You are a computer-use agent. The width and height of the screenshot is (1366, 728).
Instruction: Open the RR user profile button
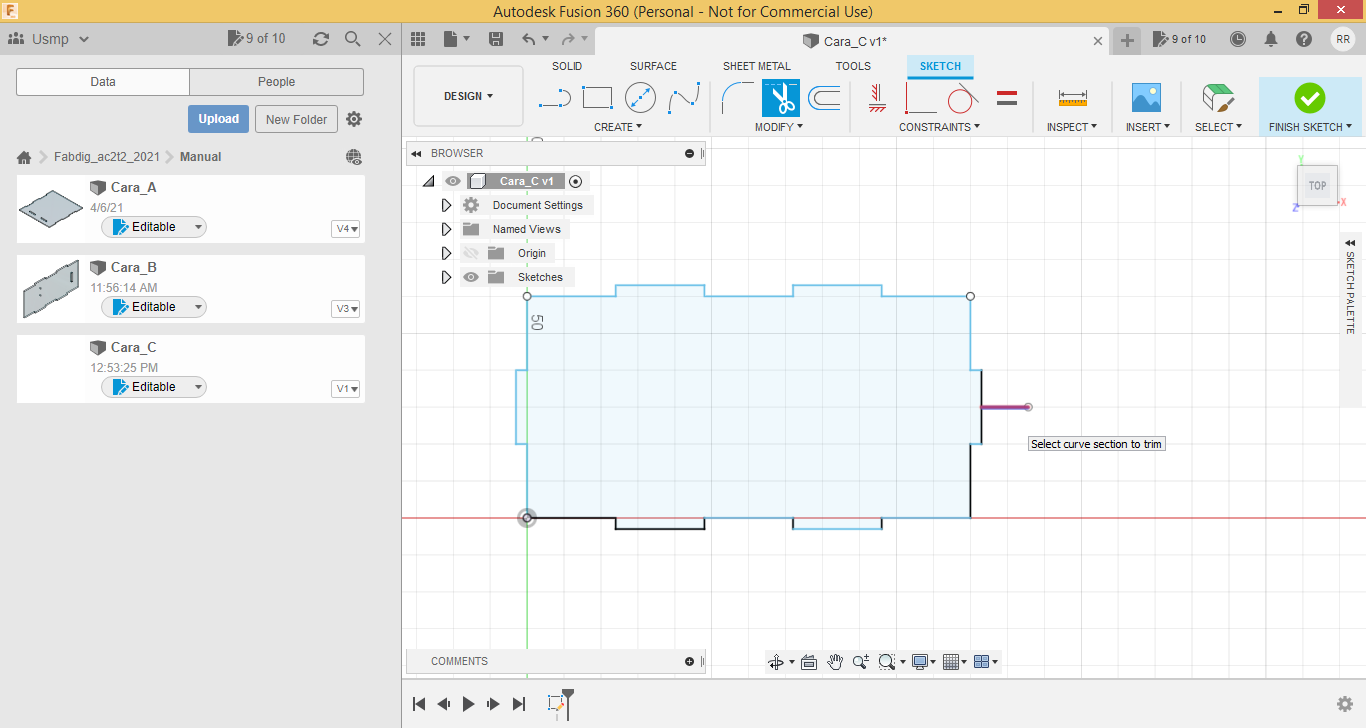(1342, 39)
